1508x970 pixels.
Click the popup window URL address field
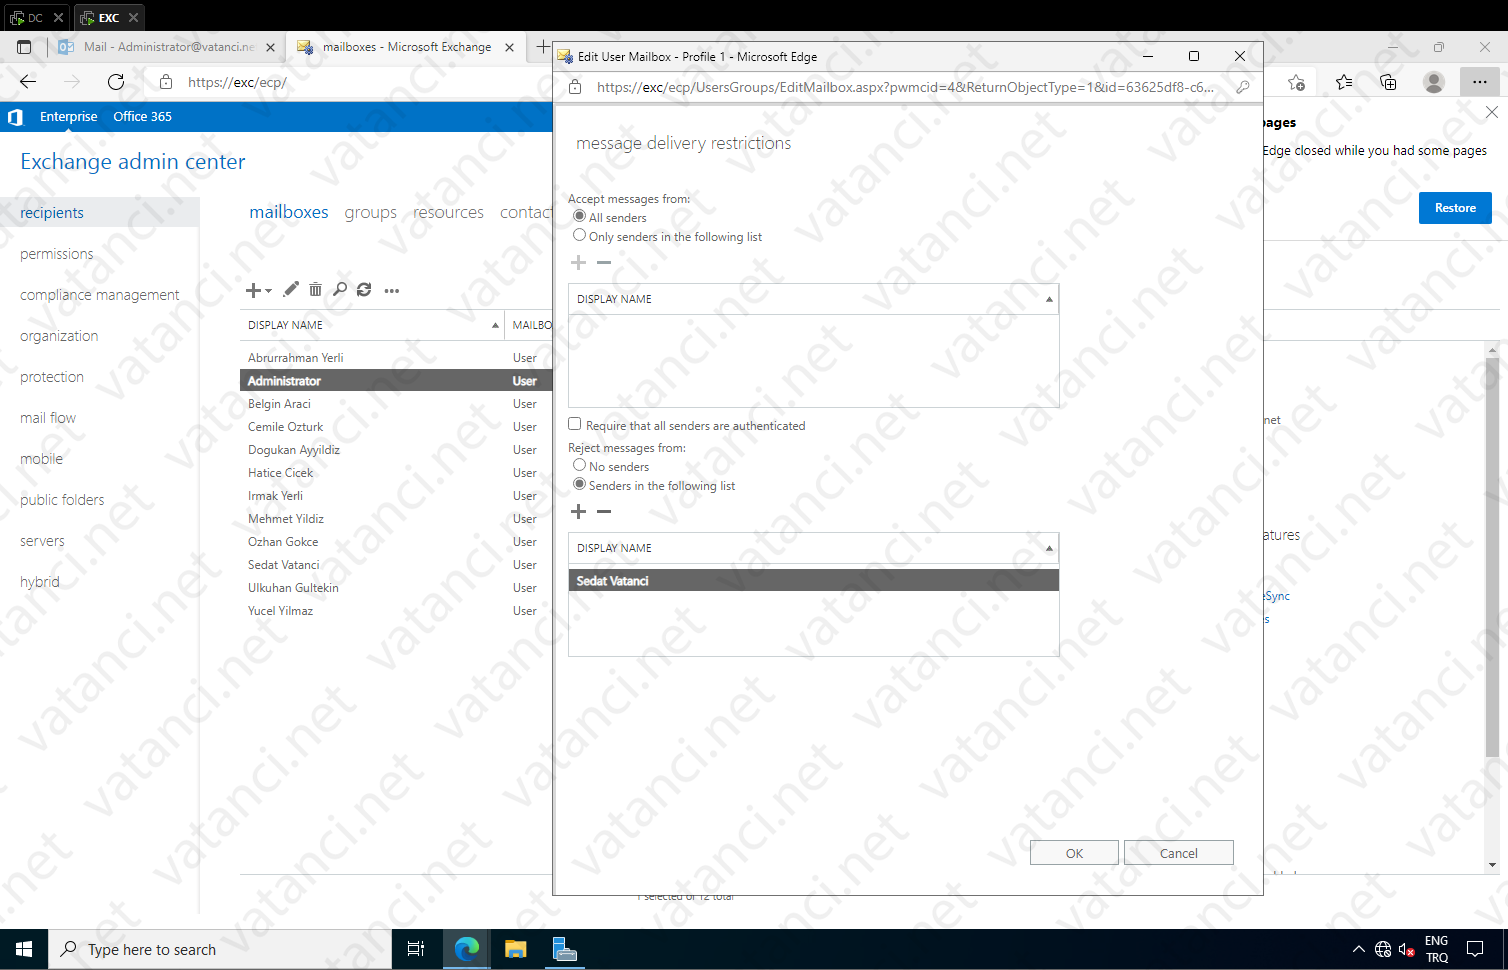click(x=905, y=87)
